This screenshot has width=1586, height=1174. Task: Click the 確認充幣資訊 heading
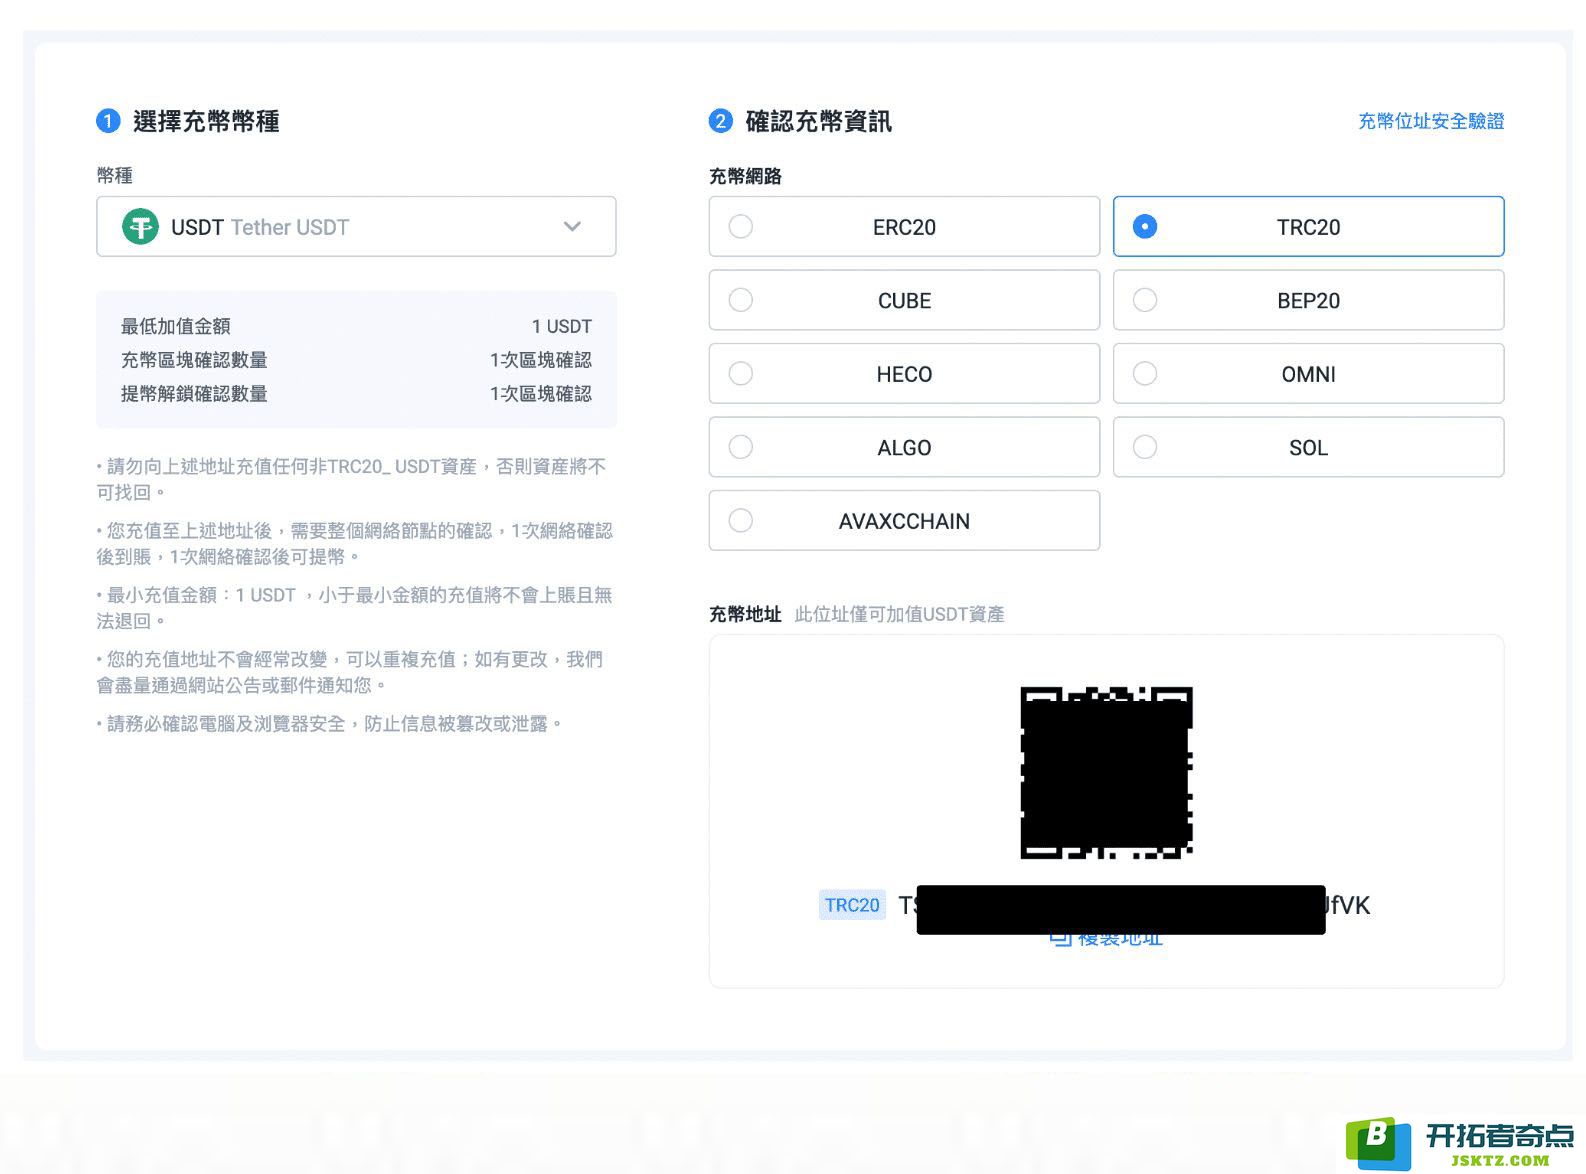pyautogui.click(x=819, y=121)
